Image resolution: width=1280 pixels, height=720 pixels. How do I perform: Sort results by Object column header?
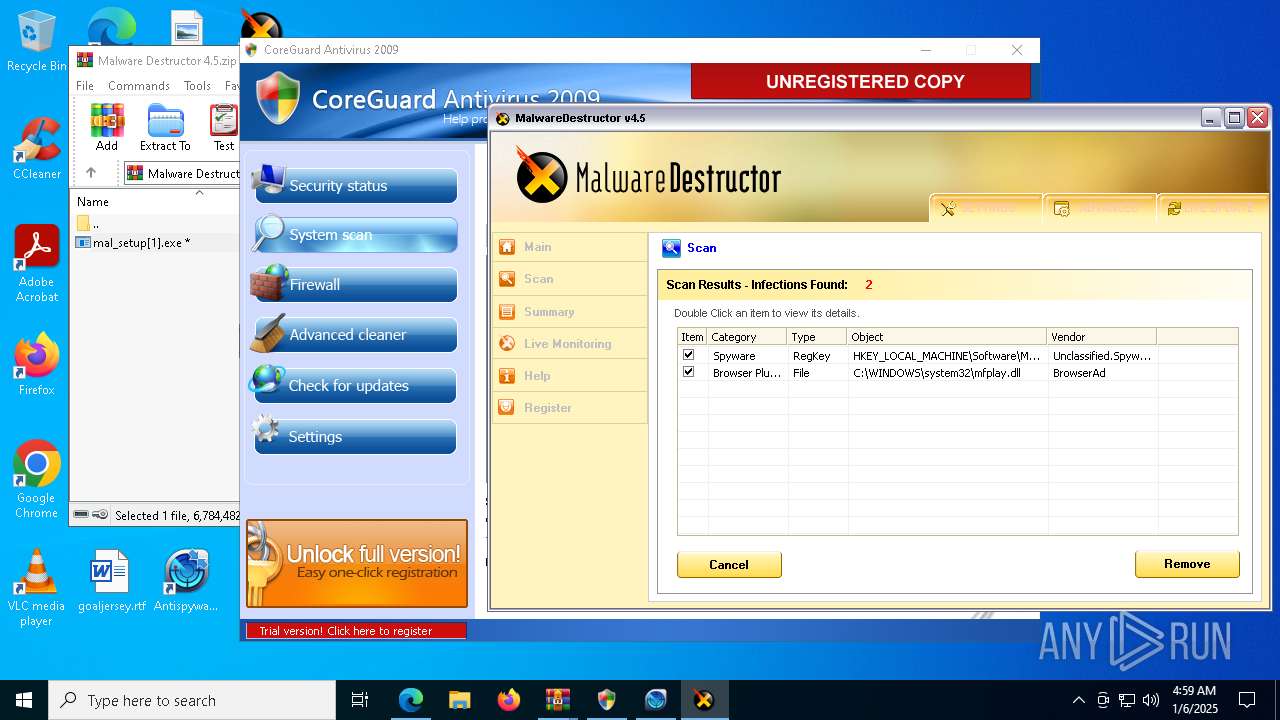[946, 337]
